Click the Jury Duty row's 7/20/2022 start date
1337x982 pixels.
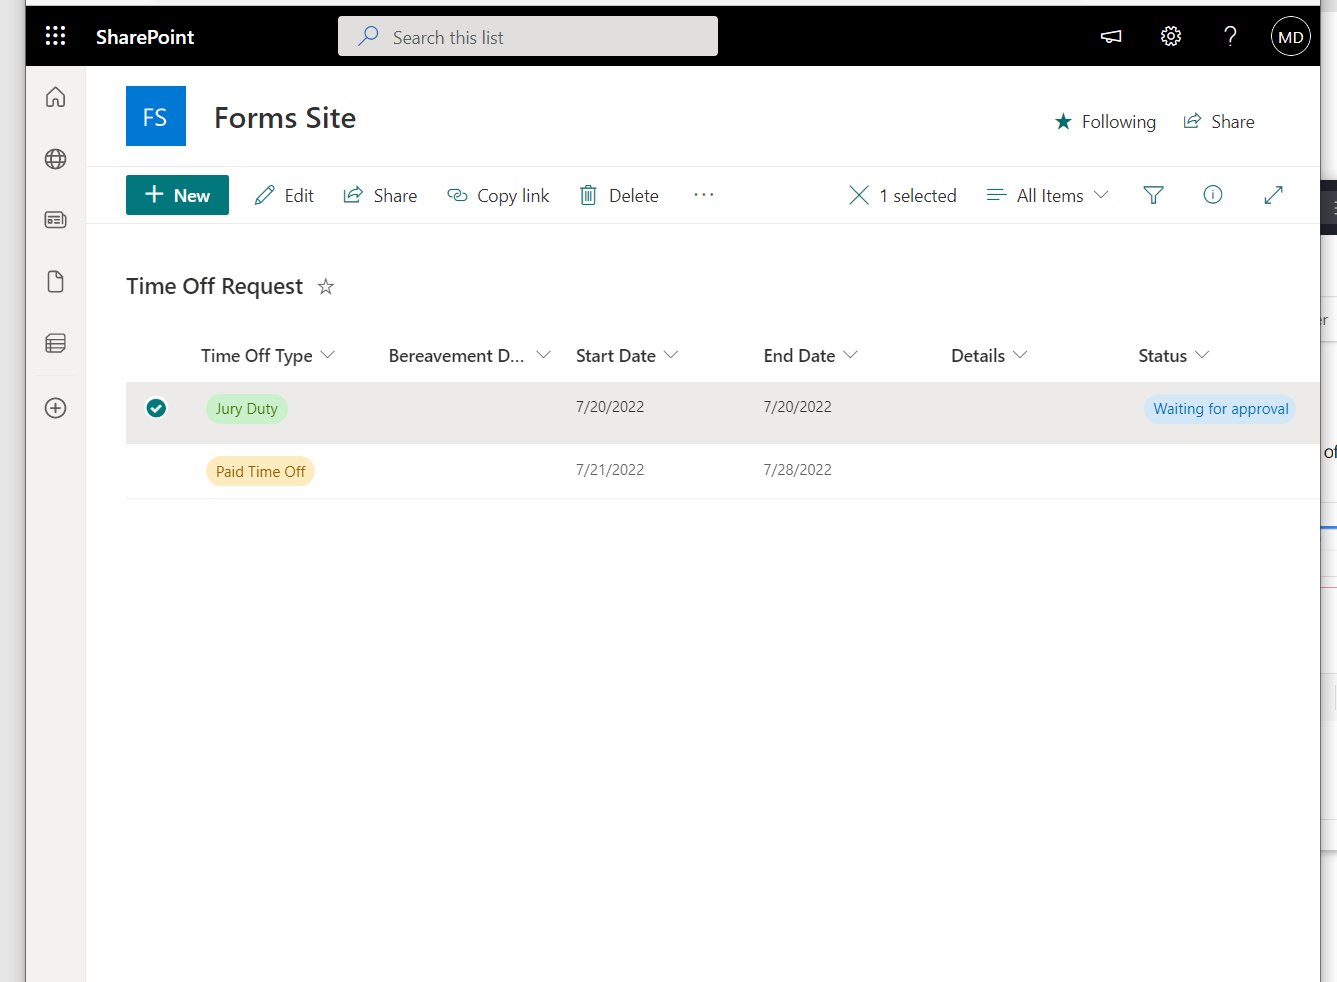pos(610,407)
